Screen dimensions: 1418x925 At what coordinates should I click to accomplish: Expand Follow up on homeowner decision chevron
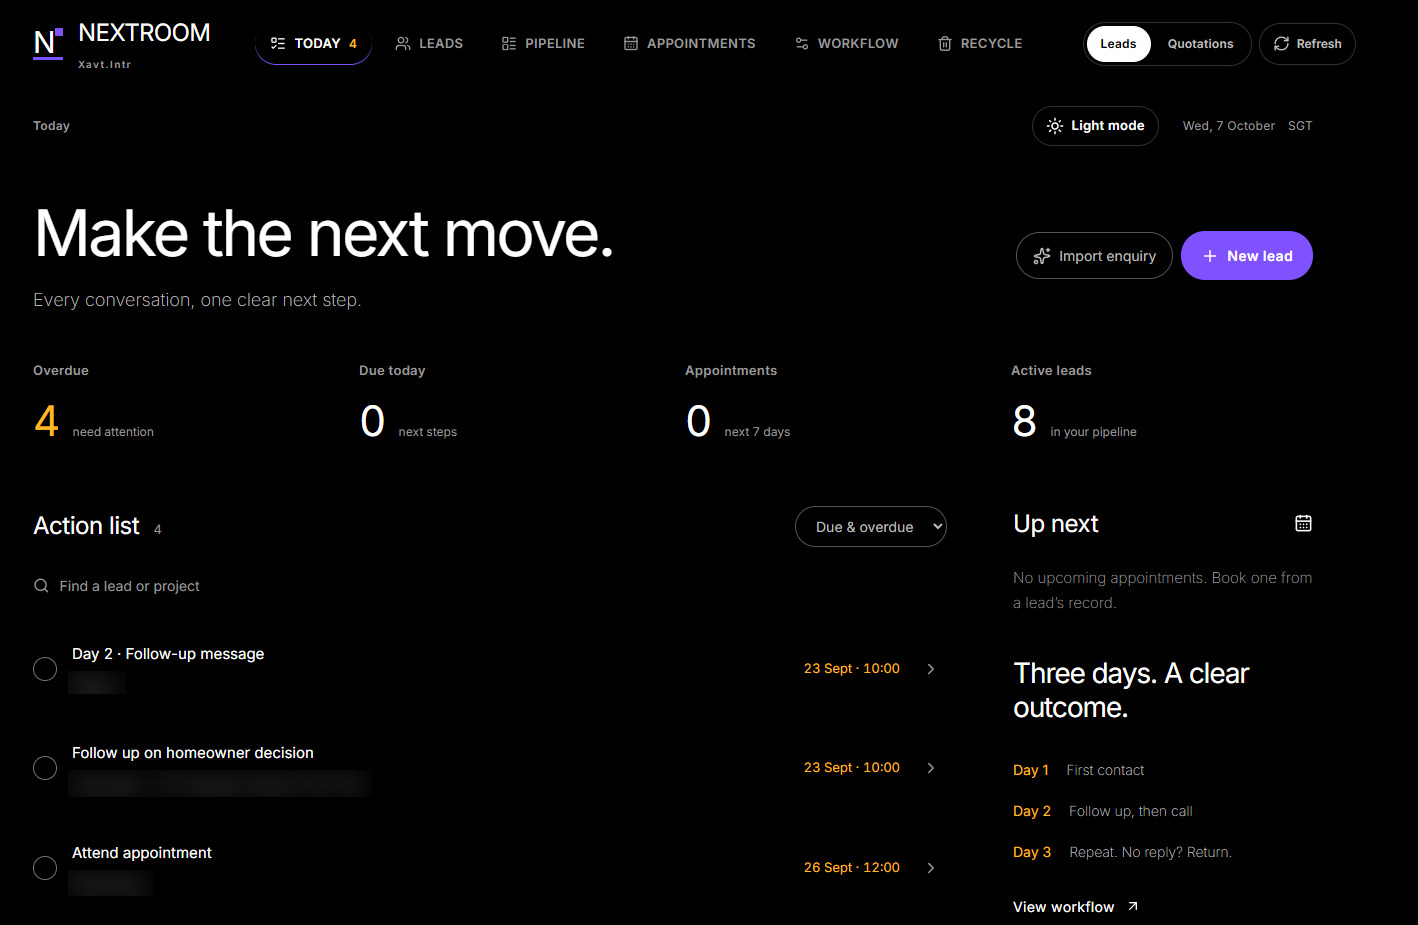click(x=931, y=768)
